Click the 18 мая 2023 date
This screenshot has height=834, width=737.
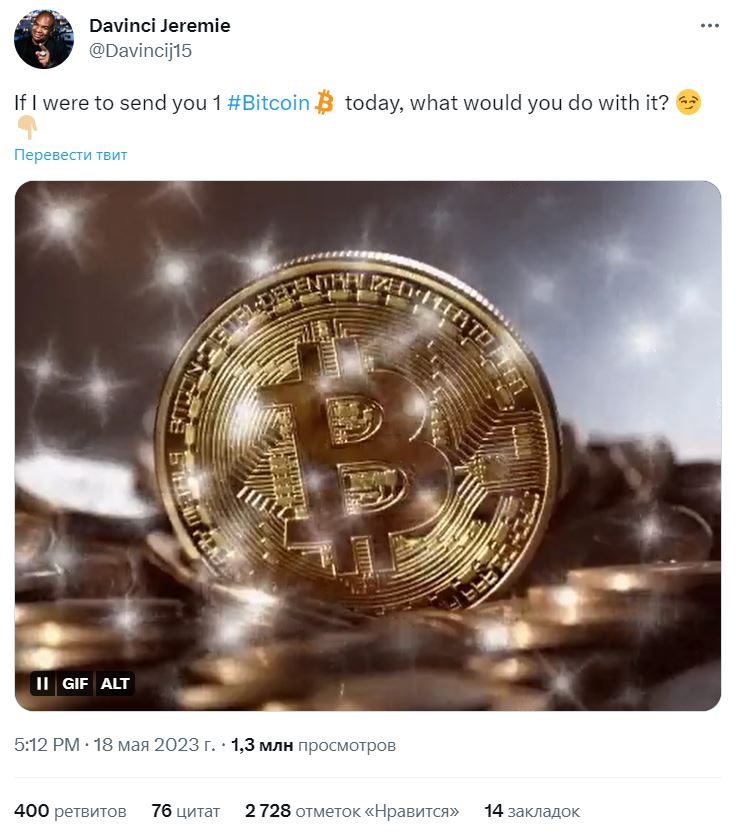click(155, 745)
